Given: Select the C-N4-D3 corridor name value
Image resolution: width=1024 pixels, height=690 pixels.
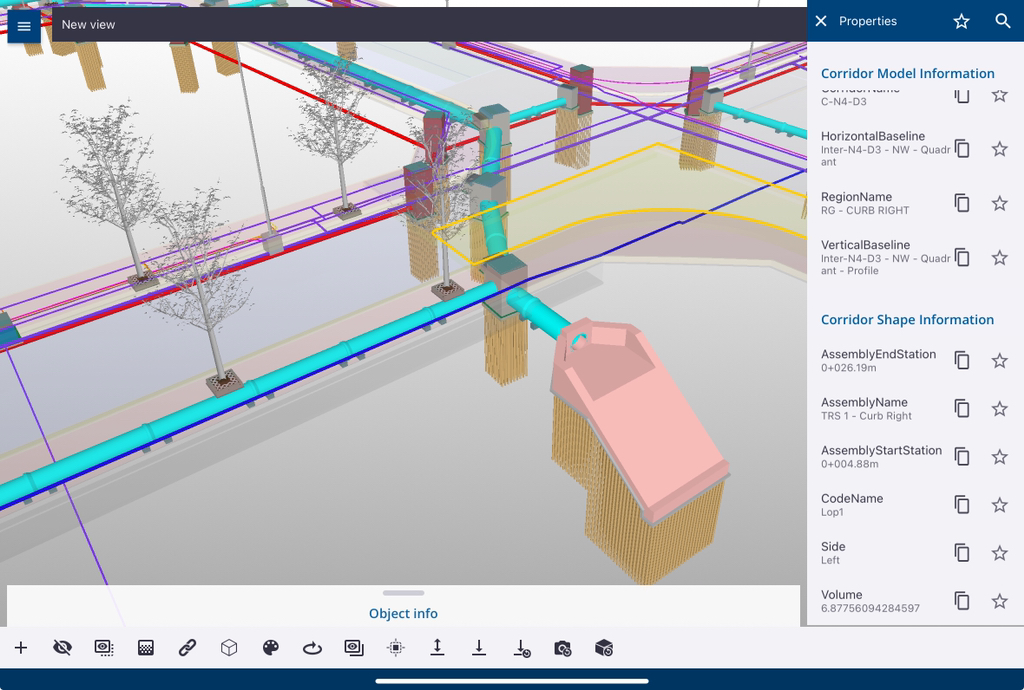Looking at the screenshot, I should pyautogui.click(x=843, y=101).
